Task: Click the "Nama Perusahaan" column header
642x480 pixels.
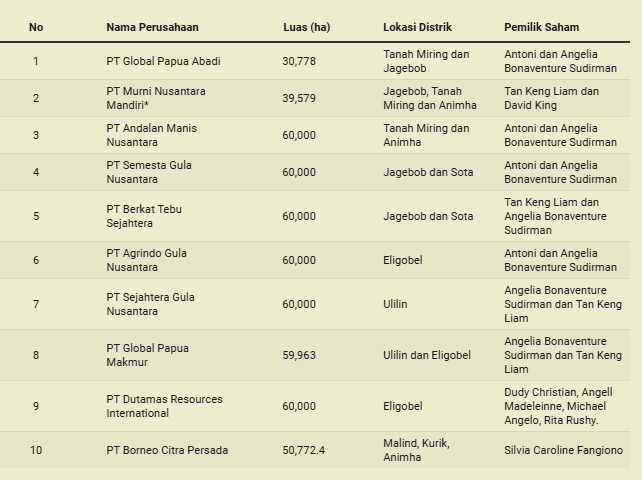Action: [152, 27]
